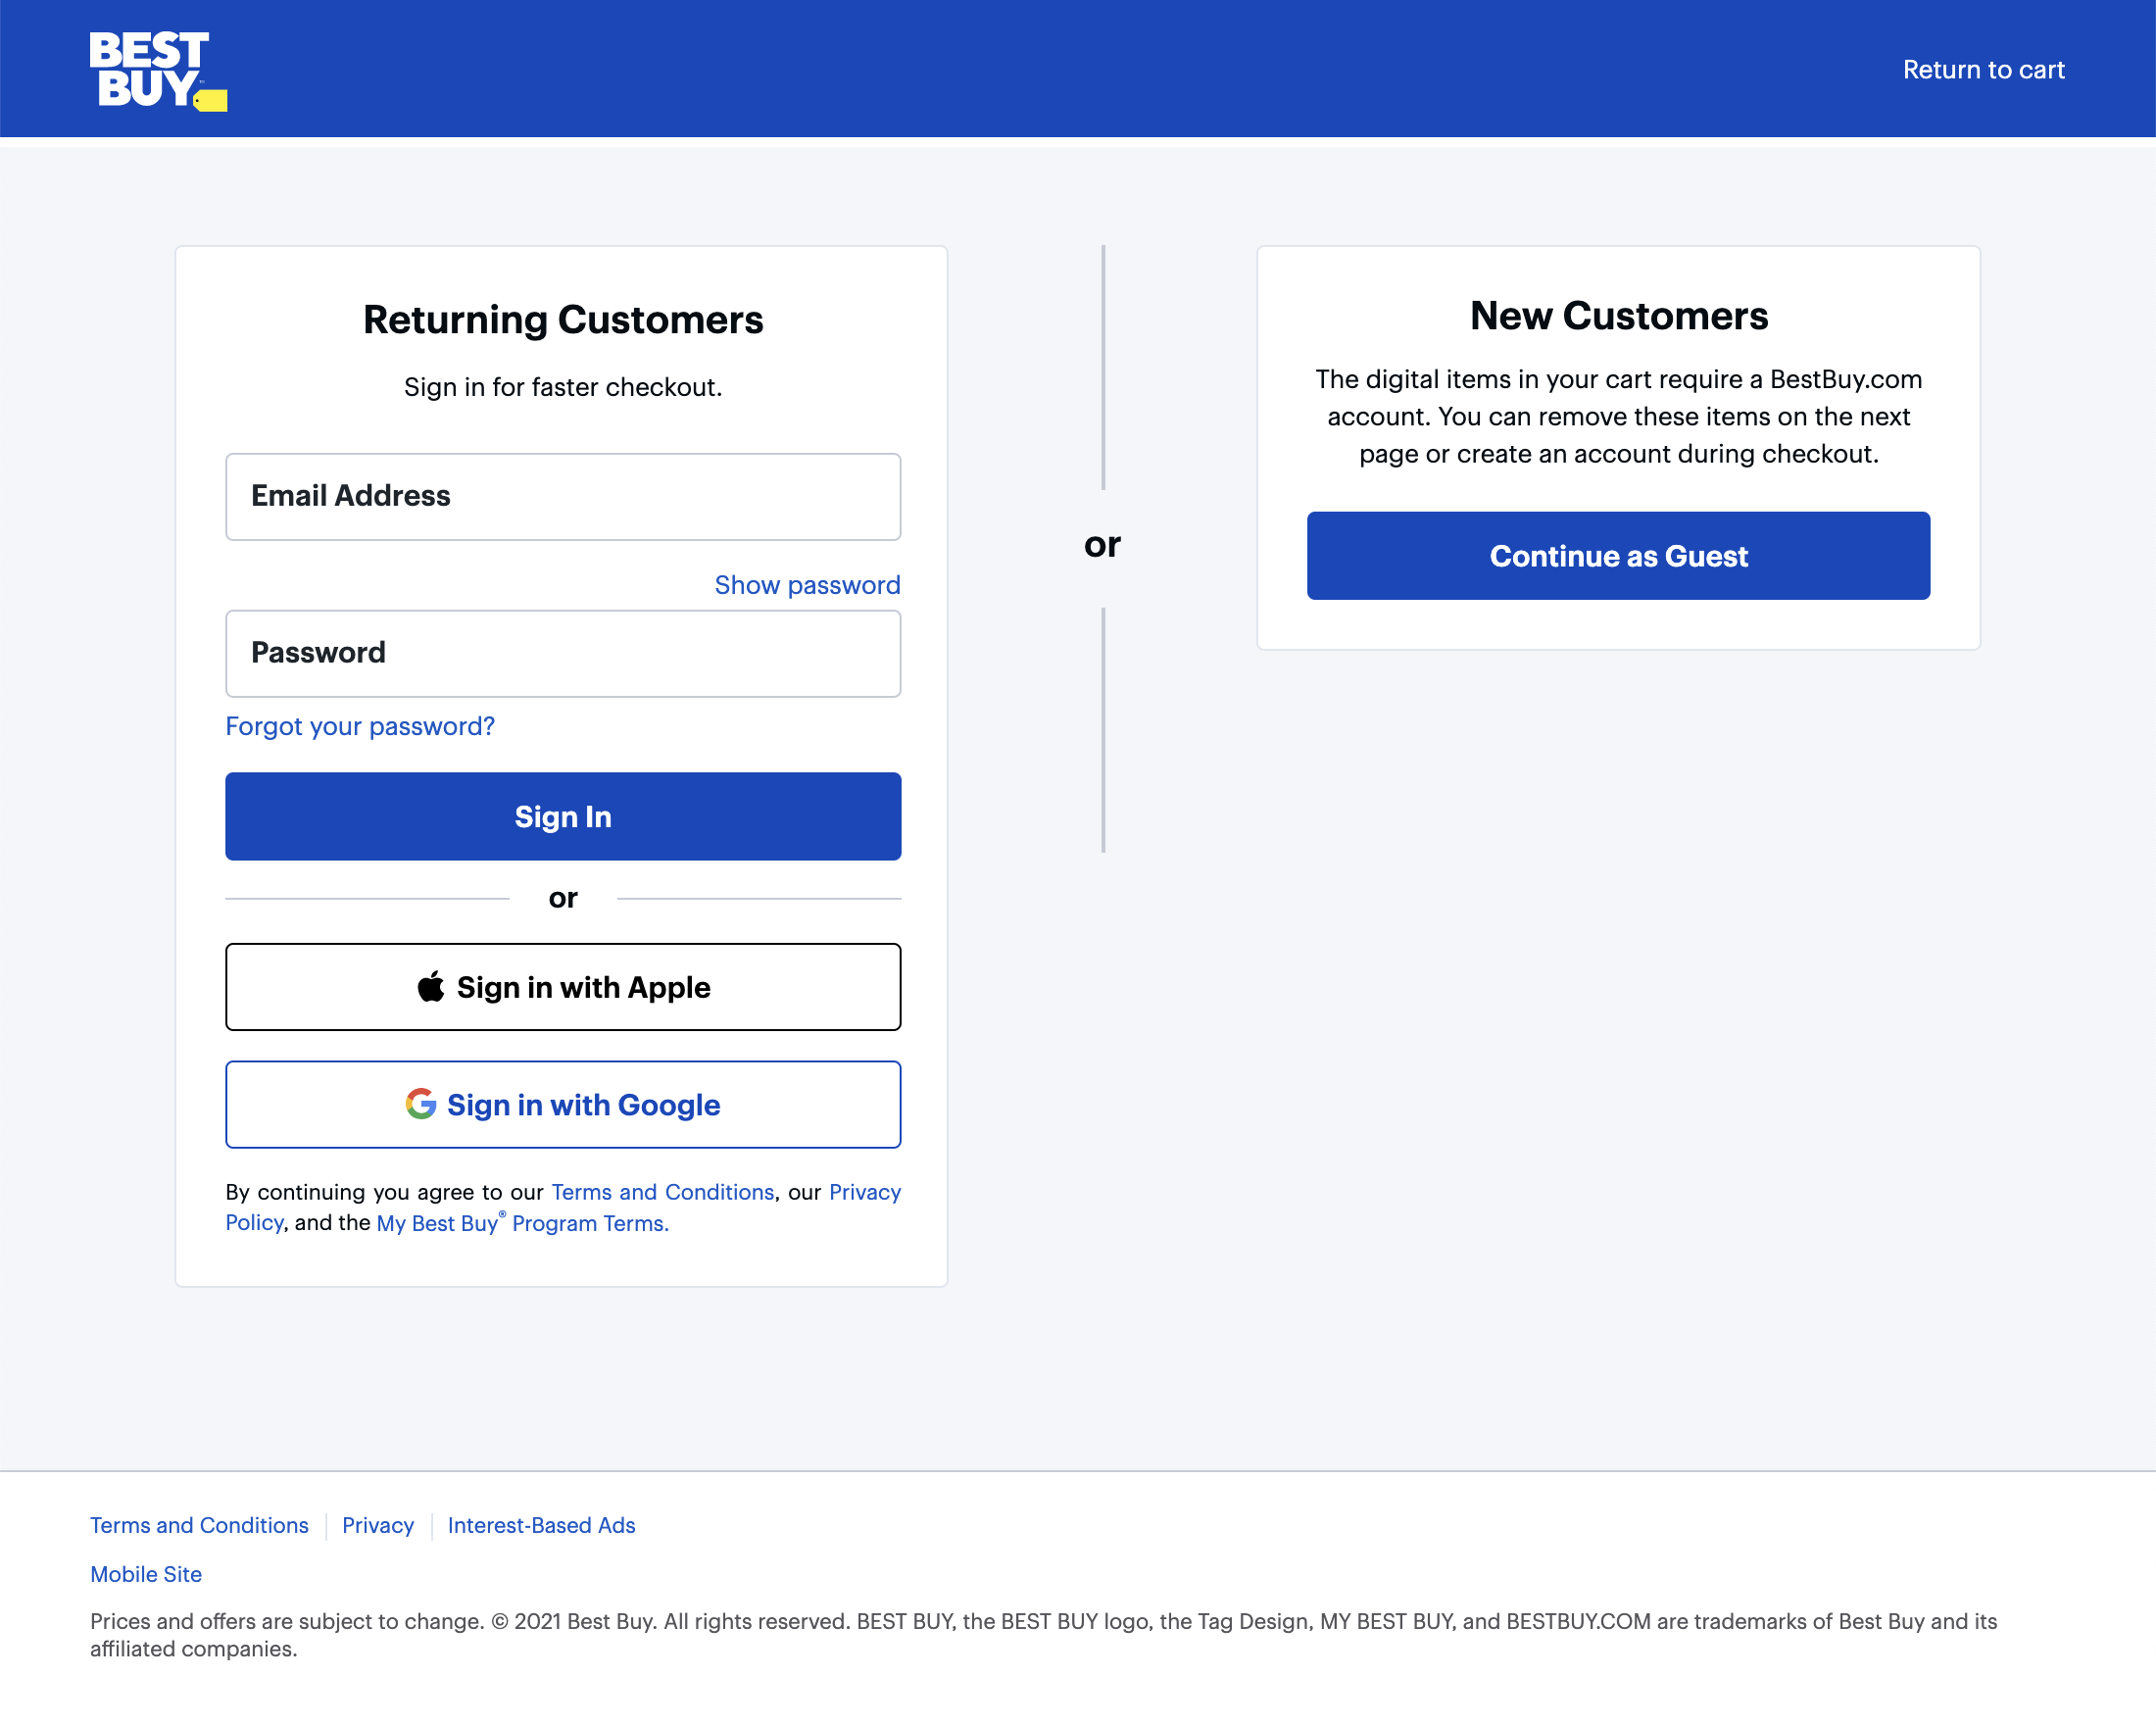This screenshot has height=1725, width=2156.
Task: Click the Returning Customers heading
Action: pos(563,319)
